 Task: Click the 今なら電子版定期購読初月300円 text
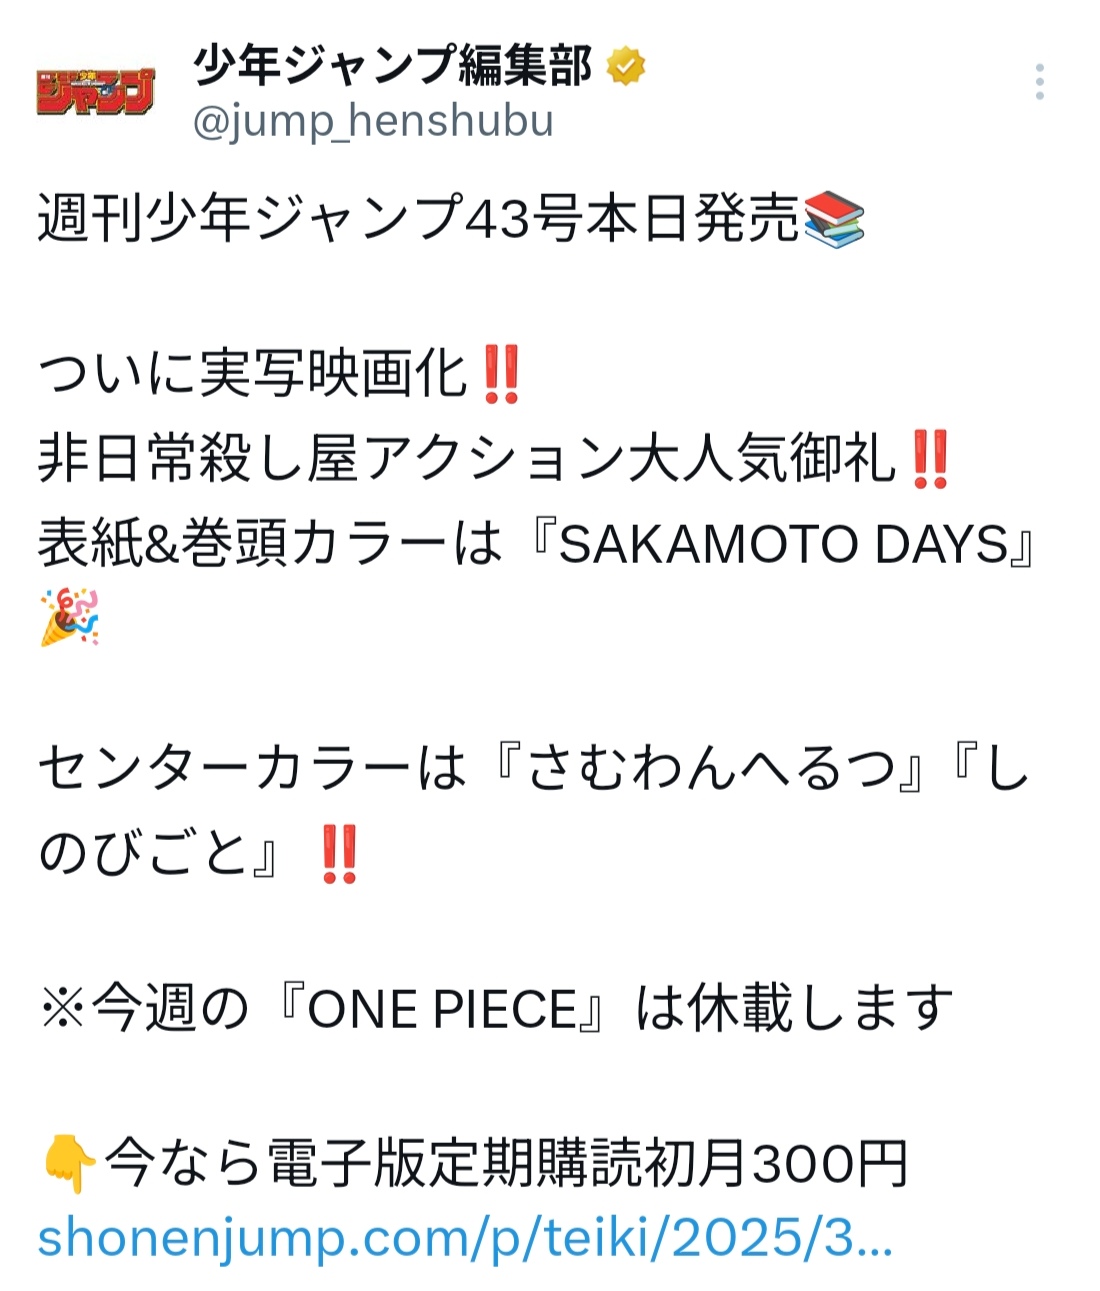506,1165
